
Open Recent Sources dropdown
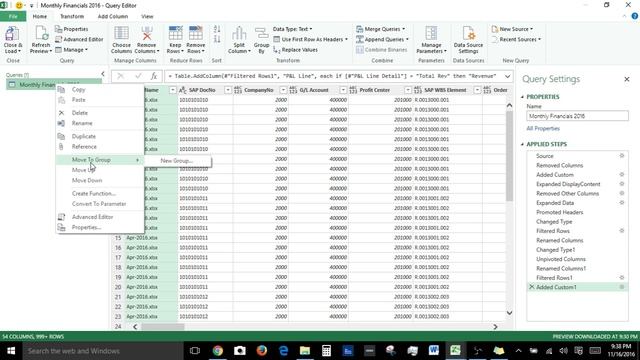click(516, 39)
